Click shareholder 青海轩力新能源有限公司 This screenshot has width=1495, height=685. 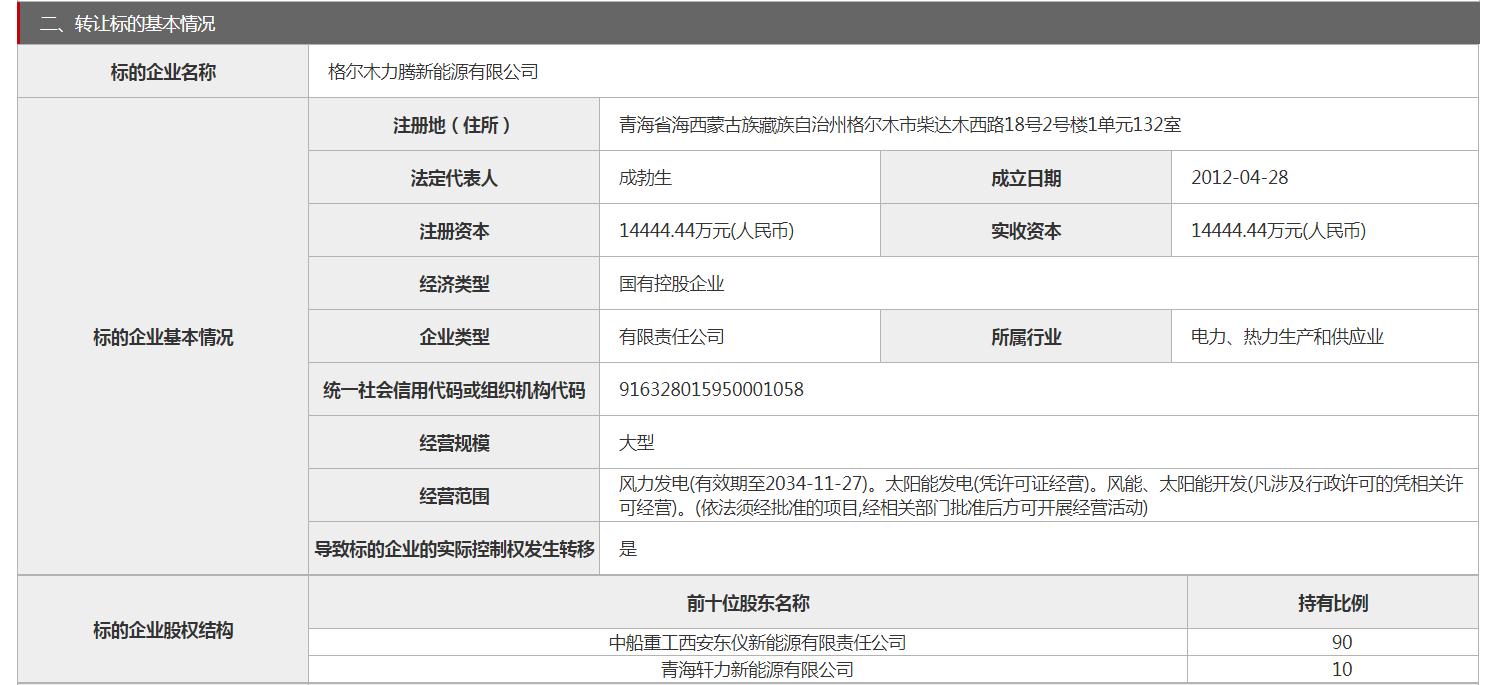(757, 670)
